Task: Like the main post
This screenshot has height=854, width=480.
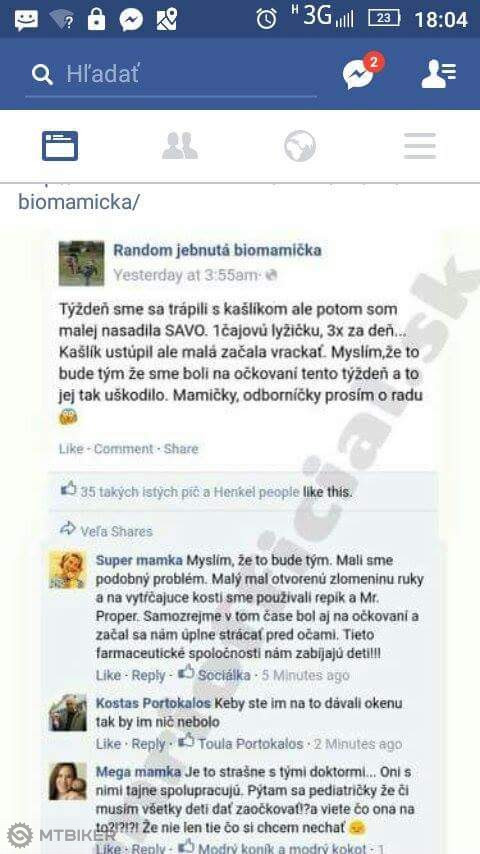Action: pyautogui.click(x=71, y=449)
